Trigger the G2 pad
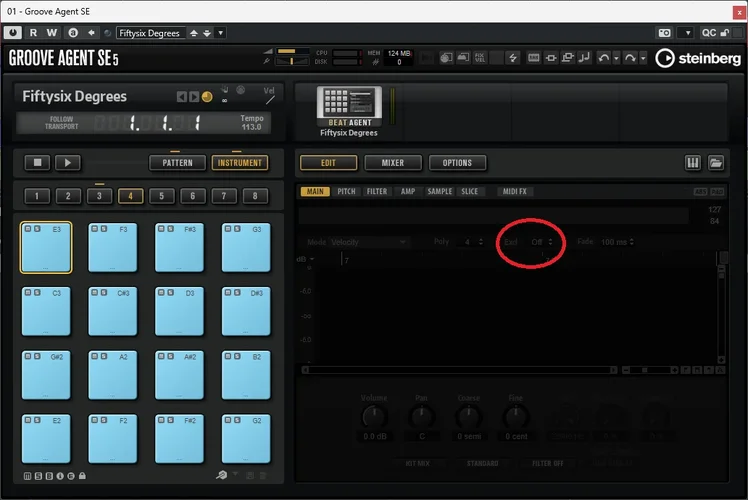 pyautogui.click(x=246, y=438)
